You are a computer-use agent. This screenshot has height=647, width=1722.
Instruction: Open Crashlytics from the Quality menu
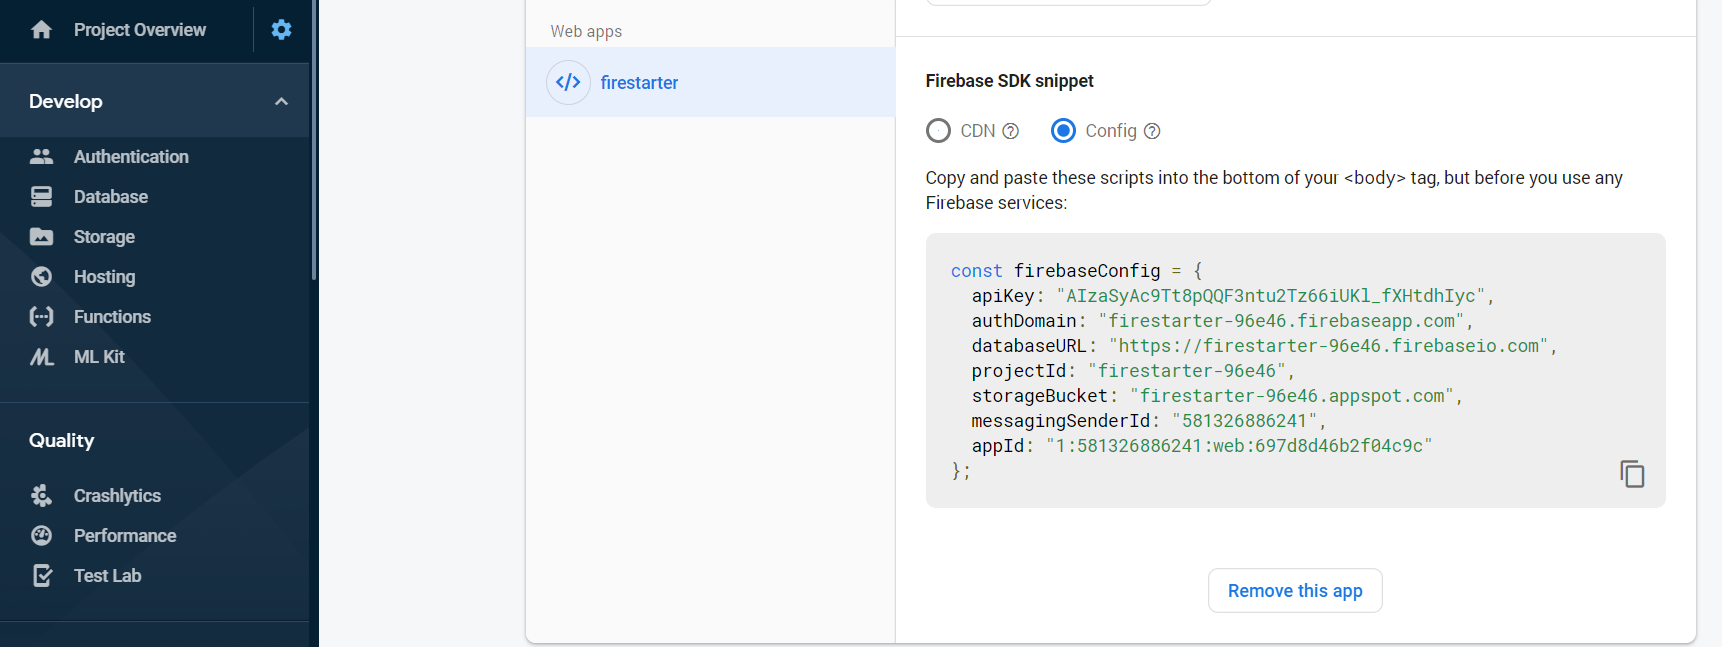pos(117,496)
